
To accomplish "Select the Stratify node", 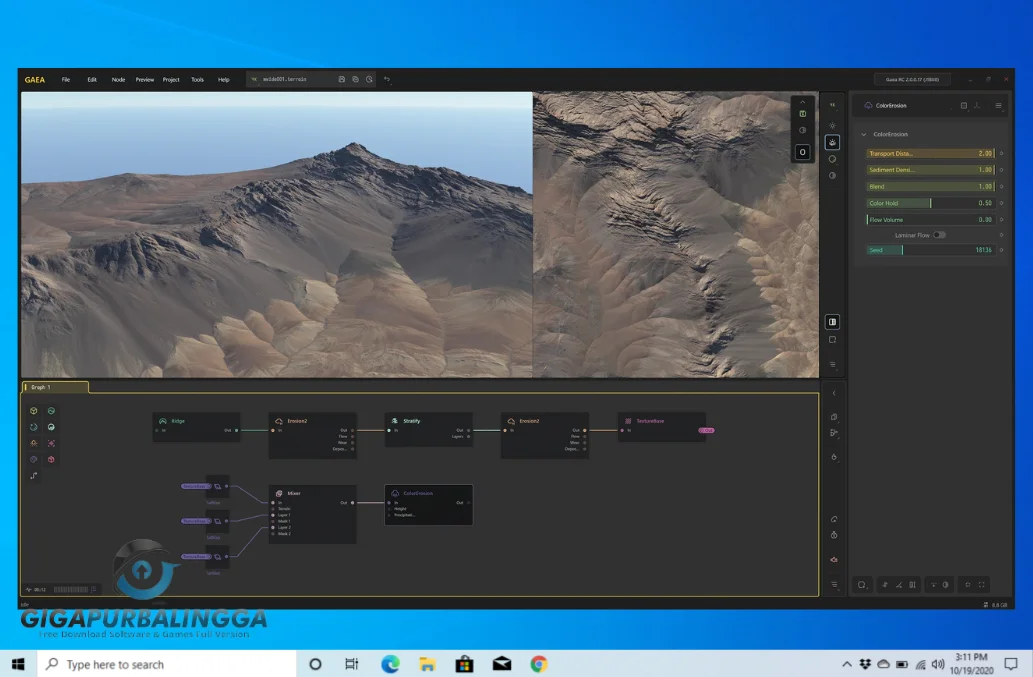I will click(x=429, y=429).
